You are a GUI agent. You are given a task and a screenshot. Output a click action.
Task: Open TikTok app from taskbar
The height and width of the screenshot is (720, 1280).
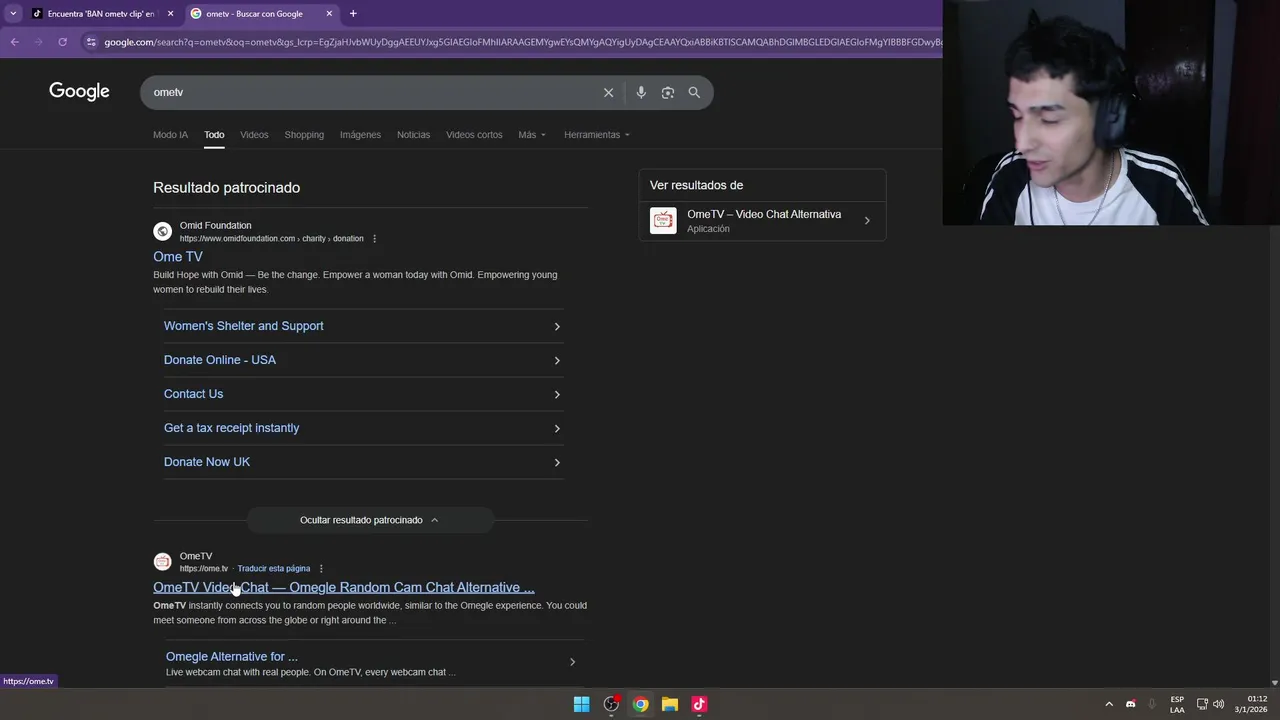point(699,704)
